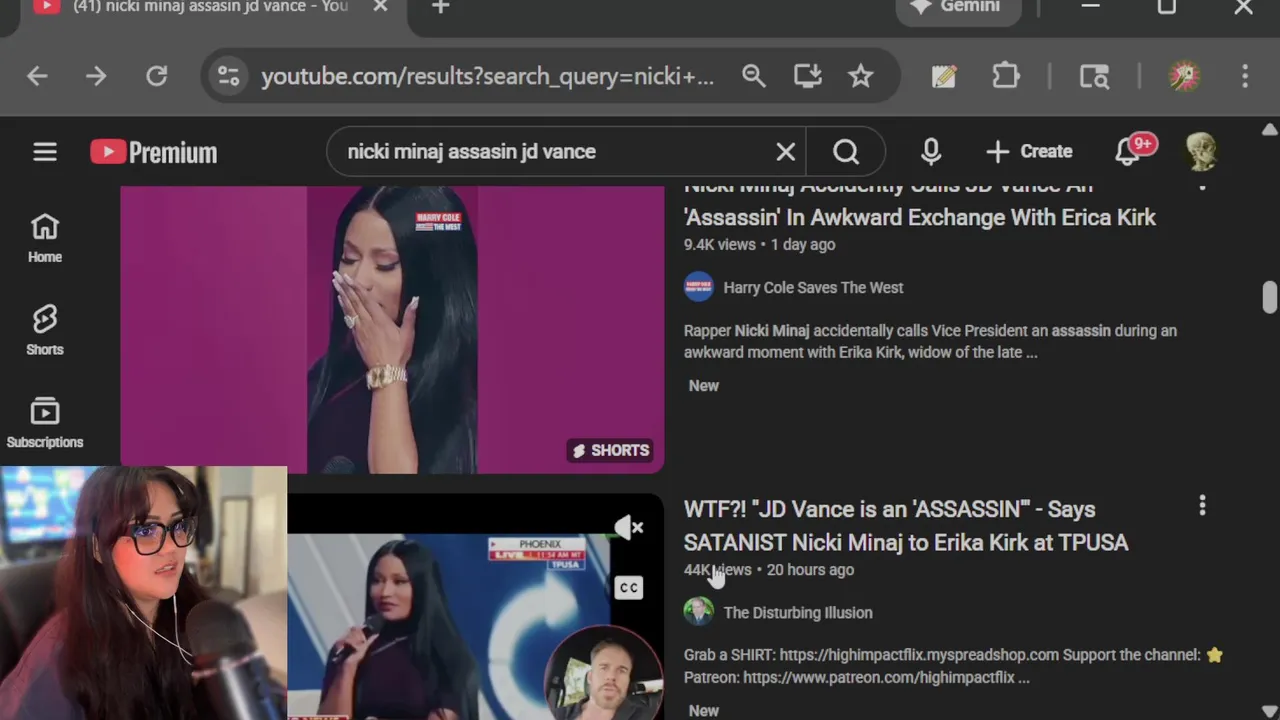Open the notepad pencil extension icon
This screenshot has height=720, width=1280.
tap(944, 76)
